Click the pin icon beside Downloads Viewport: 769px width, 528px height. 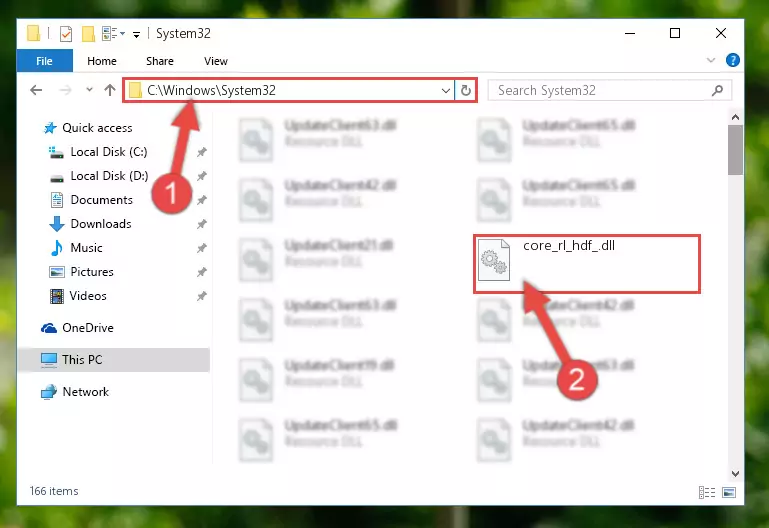pos(202,224)
